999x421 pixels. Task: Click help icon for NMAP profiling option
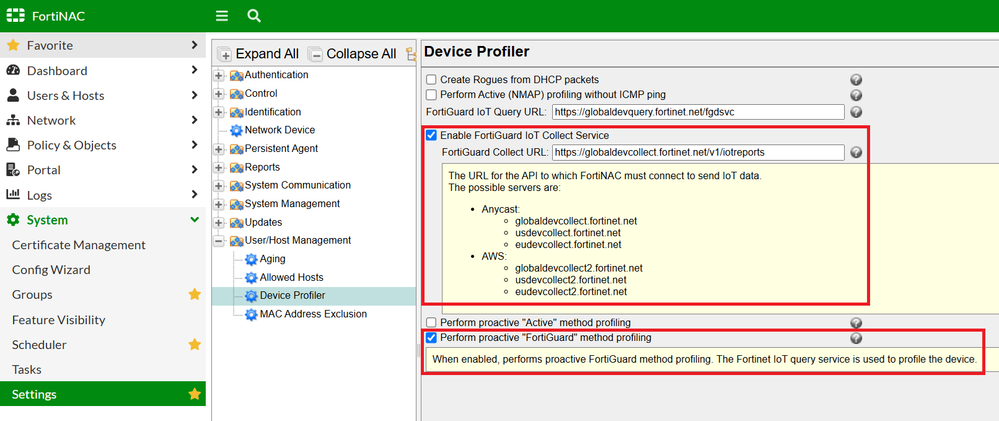pos(856,95)
